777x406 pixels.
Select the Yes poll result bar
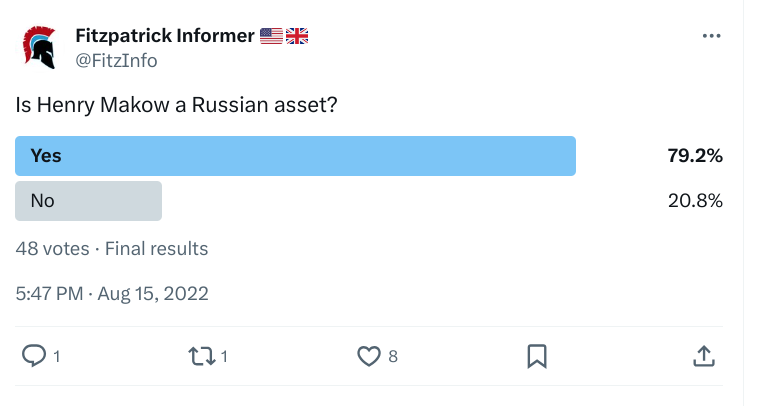click(x=295, y=156)
